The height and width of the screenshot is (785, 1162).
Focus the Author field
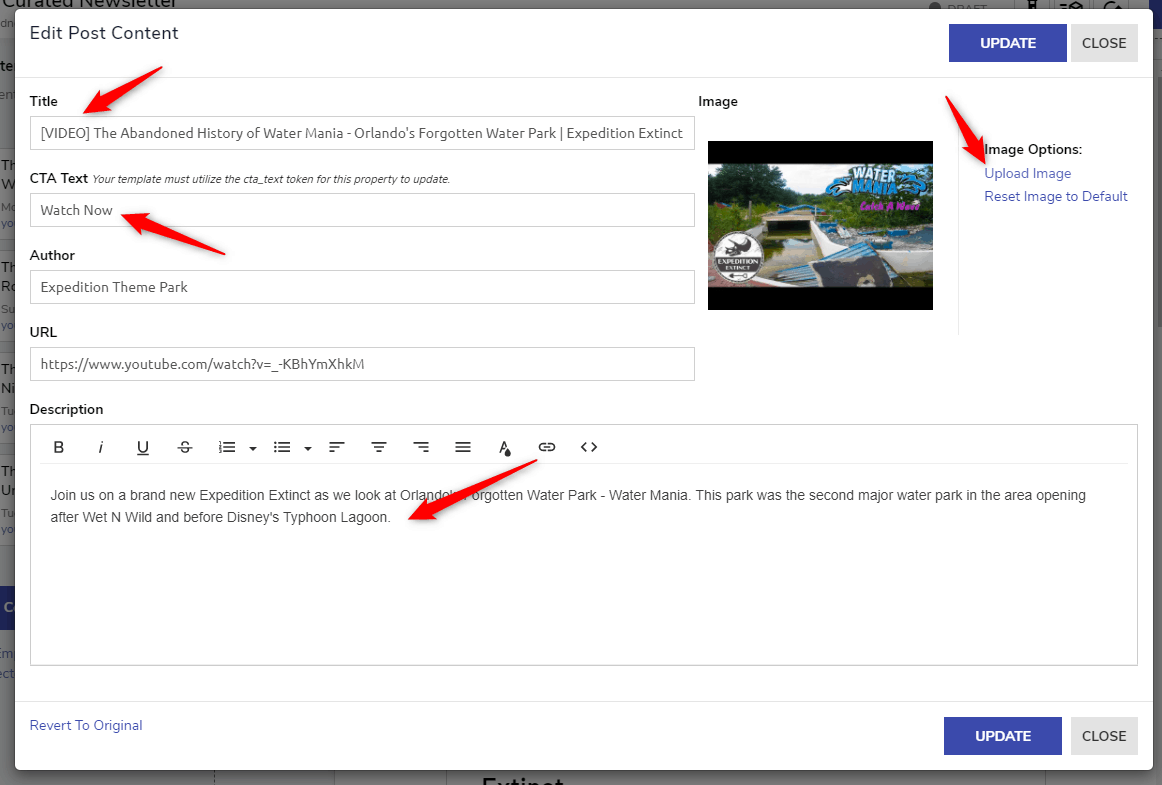click(x=362, y=287)
